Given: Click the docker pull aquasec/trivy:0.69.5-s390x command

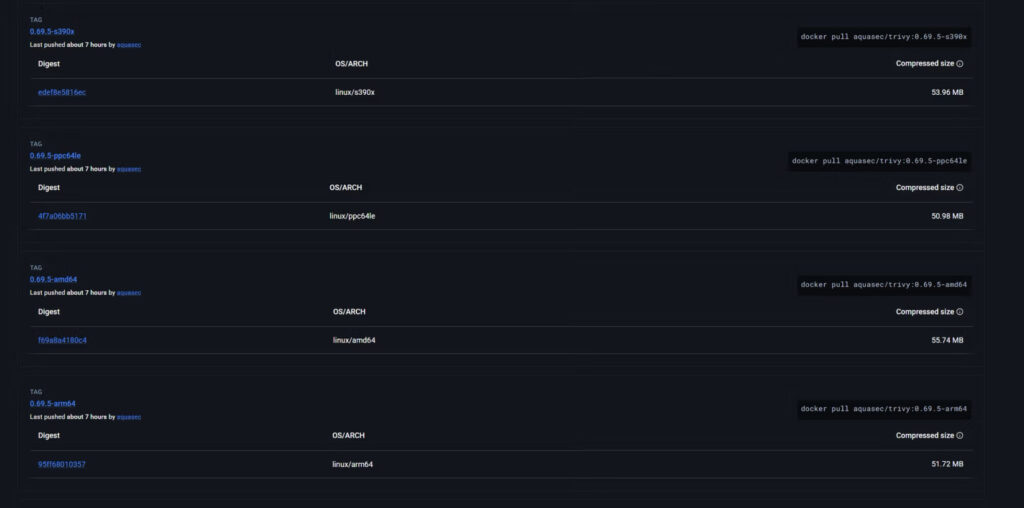Looking at the screenshot, I should [884, 37].
